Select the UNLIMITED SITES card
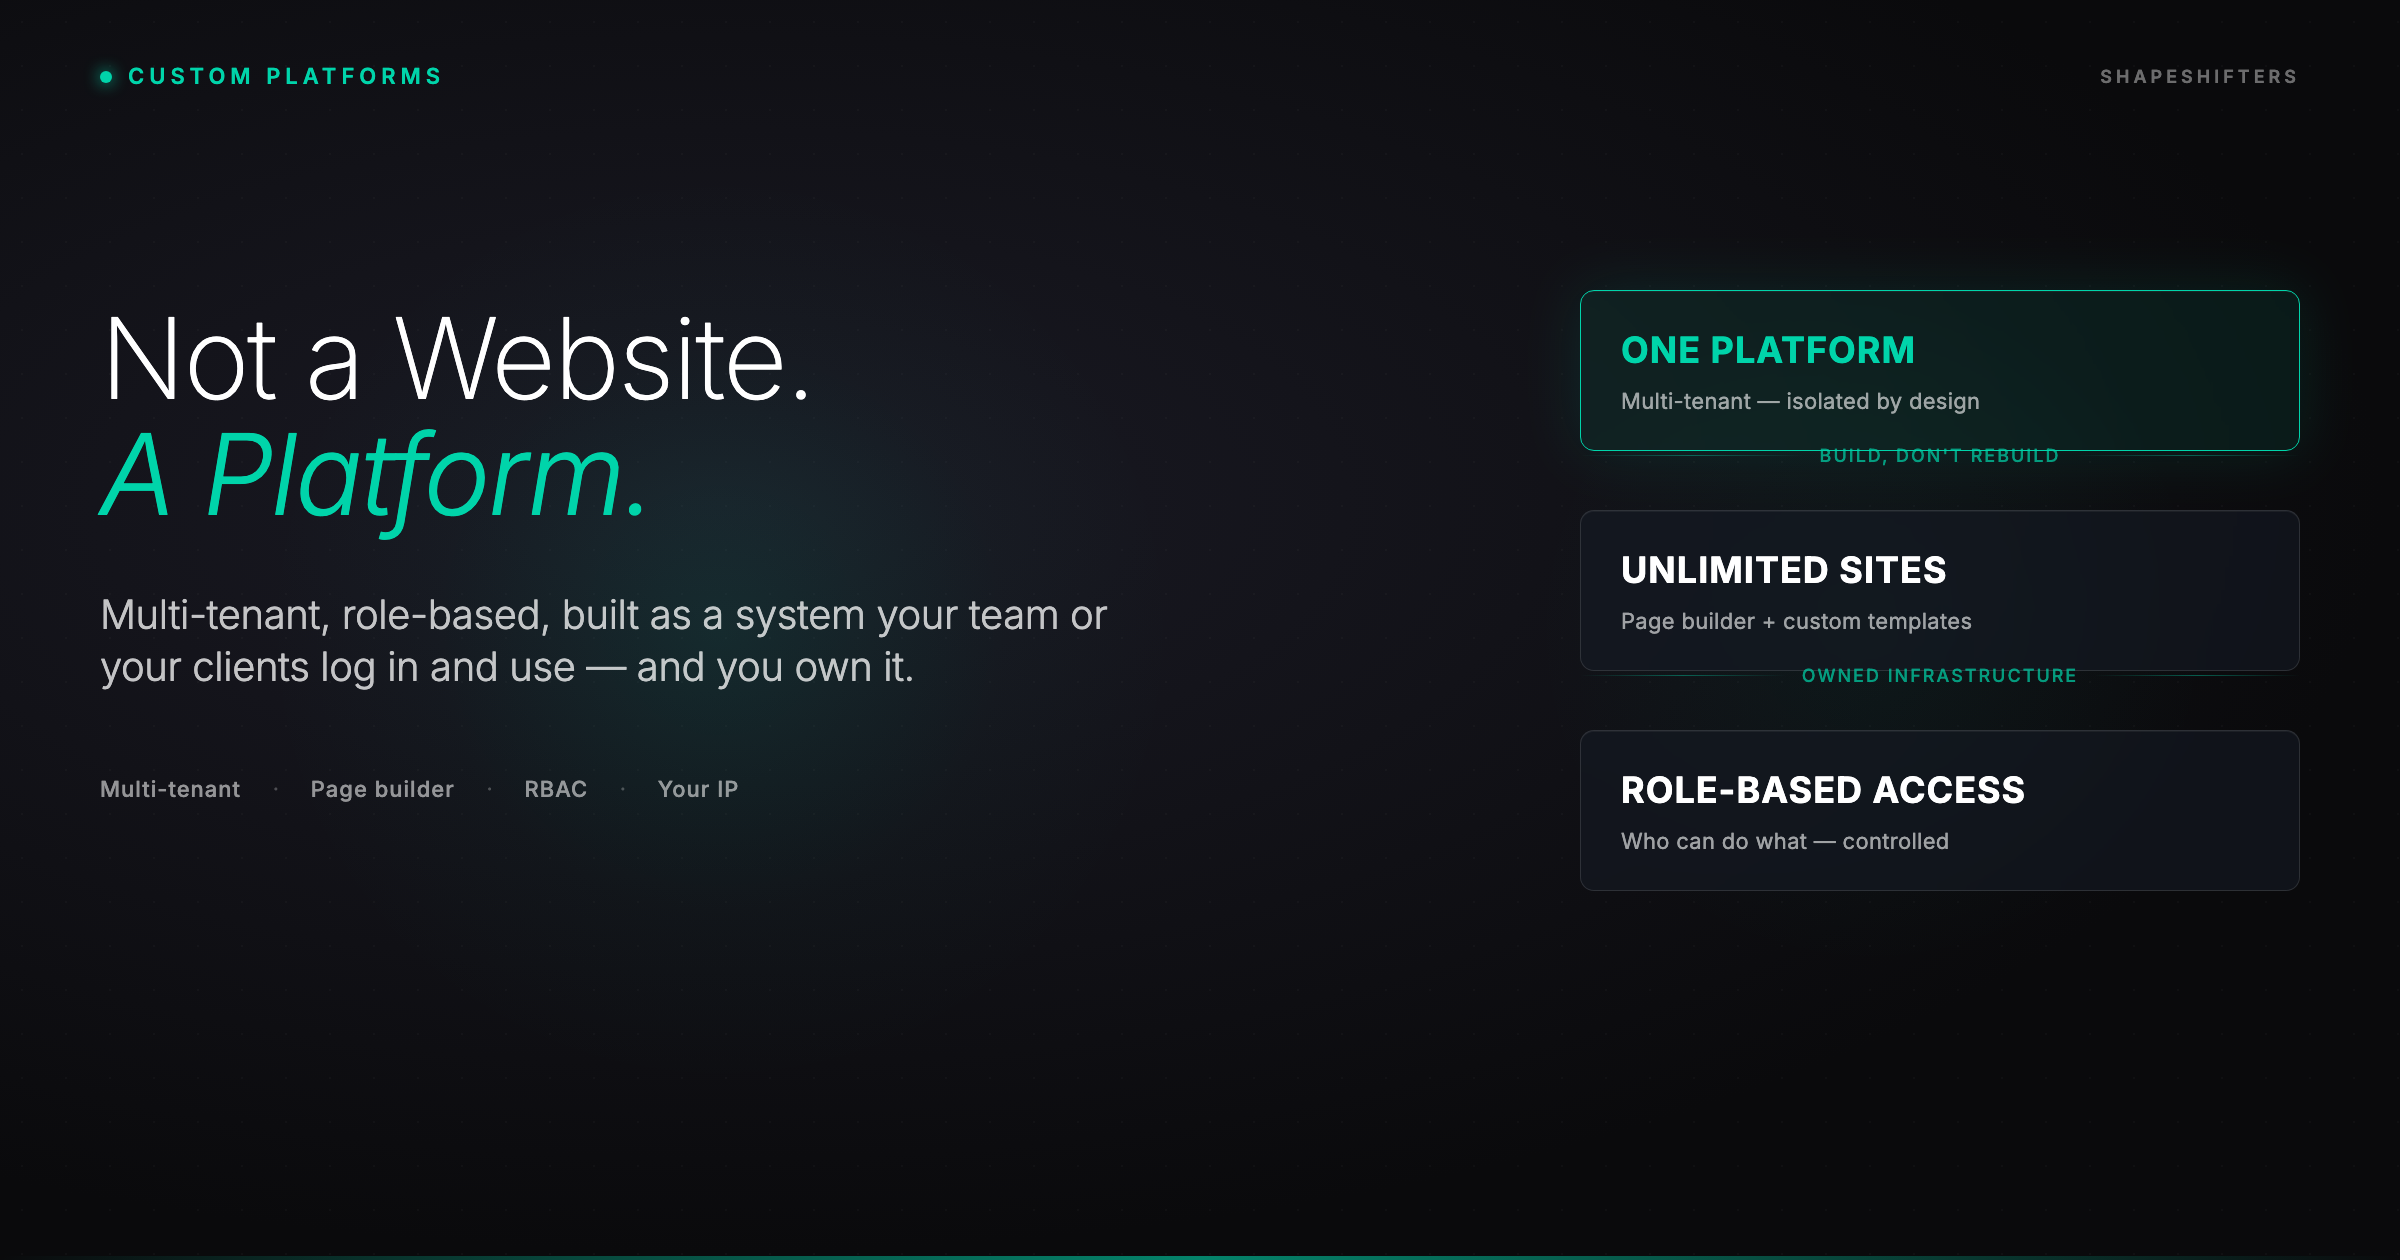This screenshot has height=1260, width=2400. tap(1939, 591)
